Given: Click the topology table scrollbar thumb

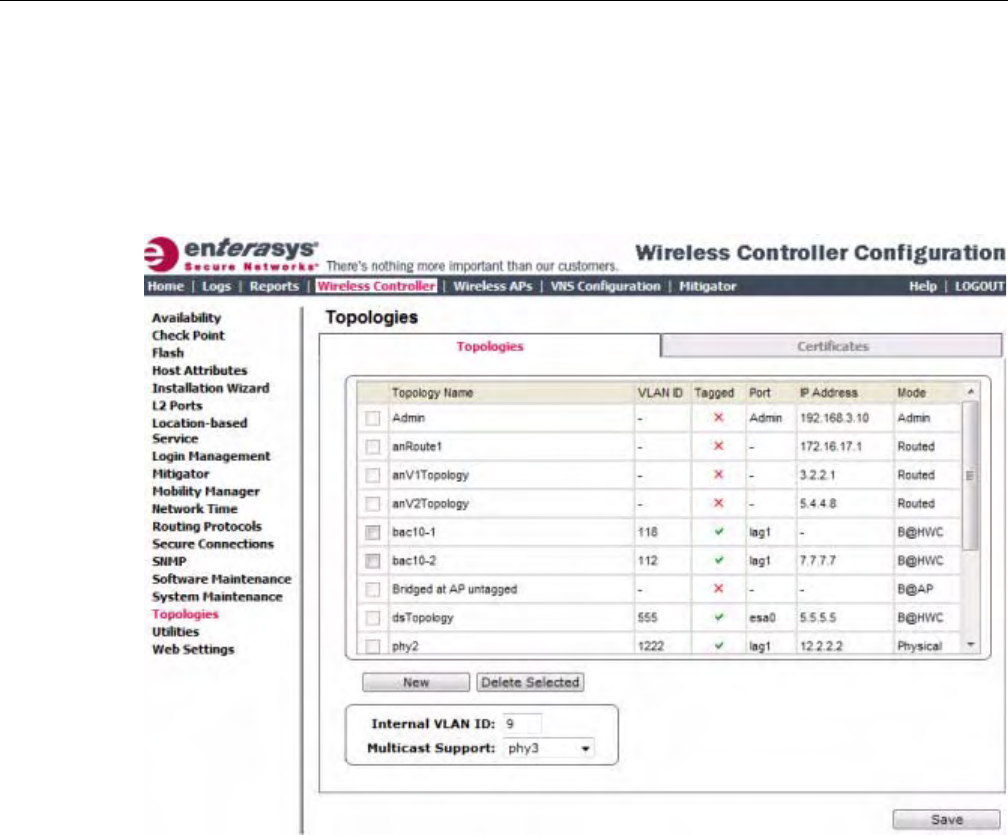Looking at the screenshot, I should coord(971,476).
